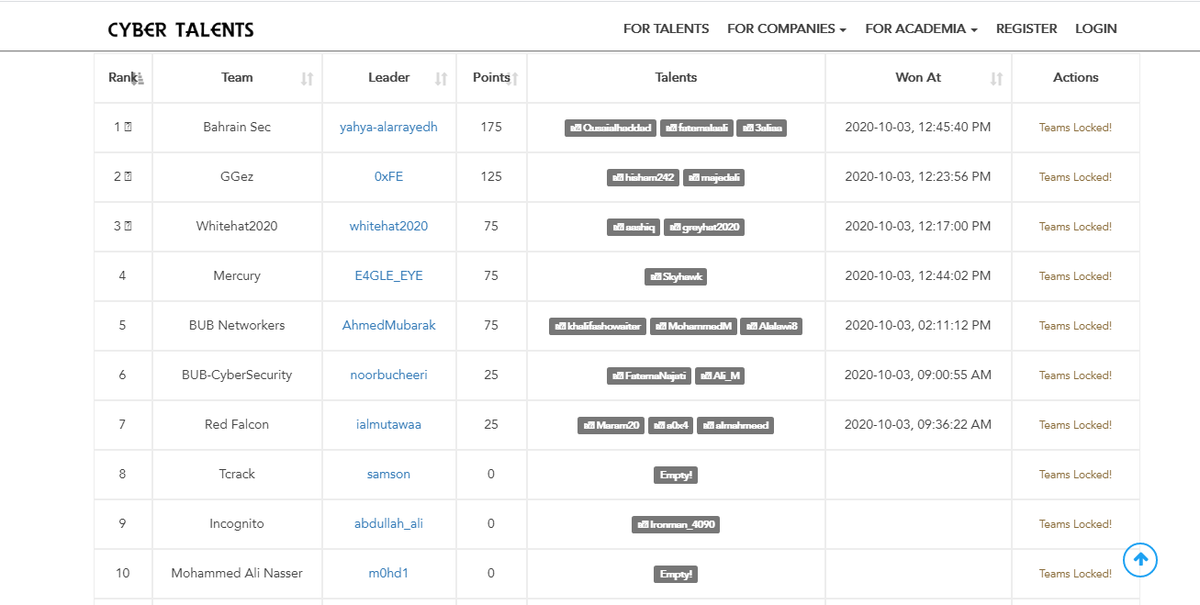Image resolution: width=1200 pixels, height=605 pixels.
Task: Click the 125 points cell
Action: pyautogui.click(x=491, y=177)
